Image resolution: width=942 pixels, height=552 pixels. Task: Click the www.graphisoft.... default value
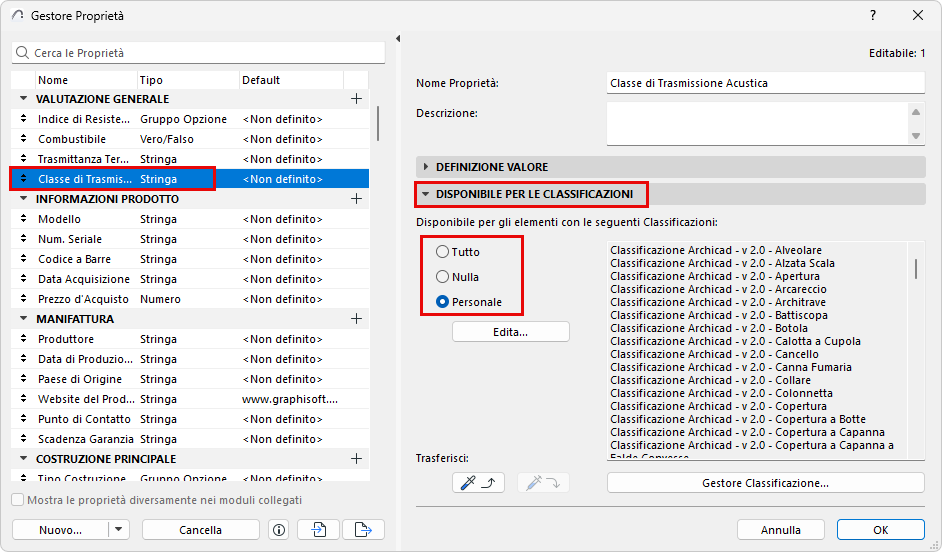point(290,399)
